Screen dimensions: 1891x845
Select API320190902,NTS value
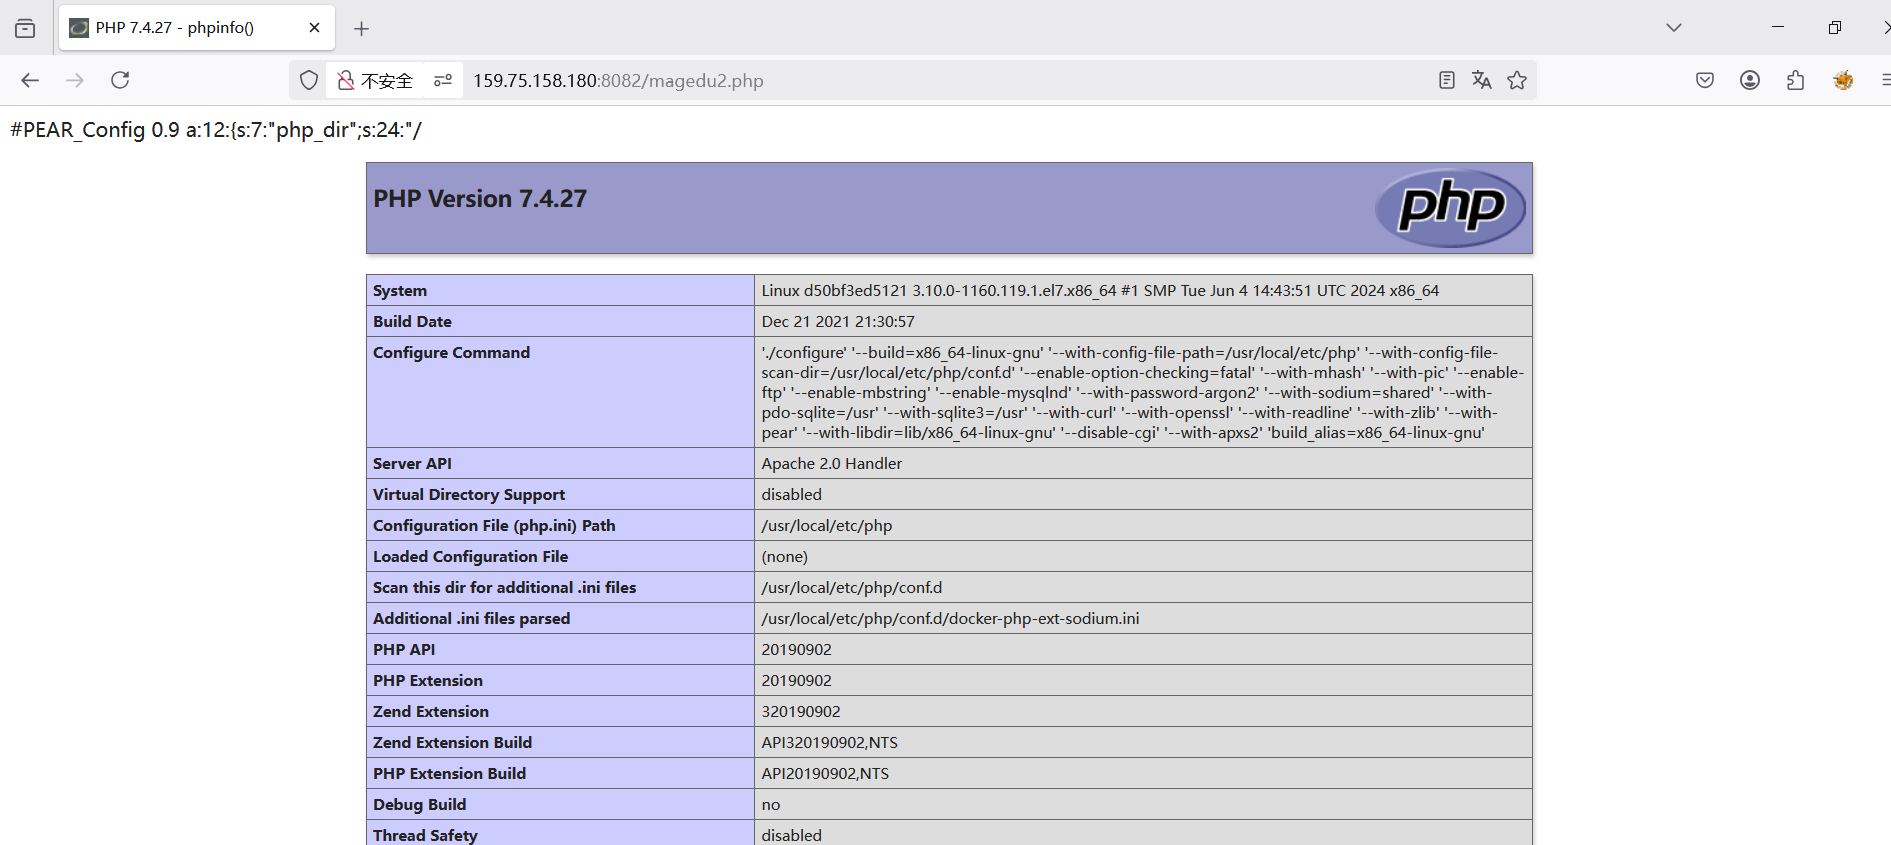829,743
